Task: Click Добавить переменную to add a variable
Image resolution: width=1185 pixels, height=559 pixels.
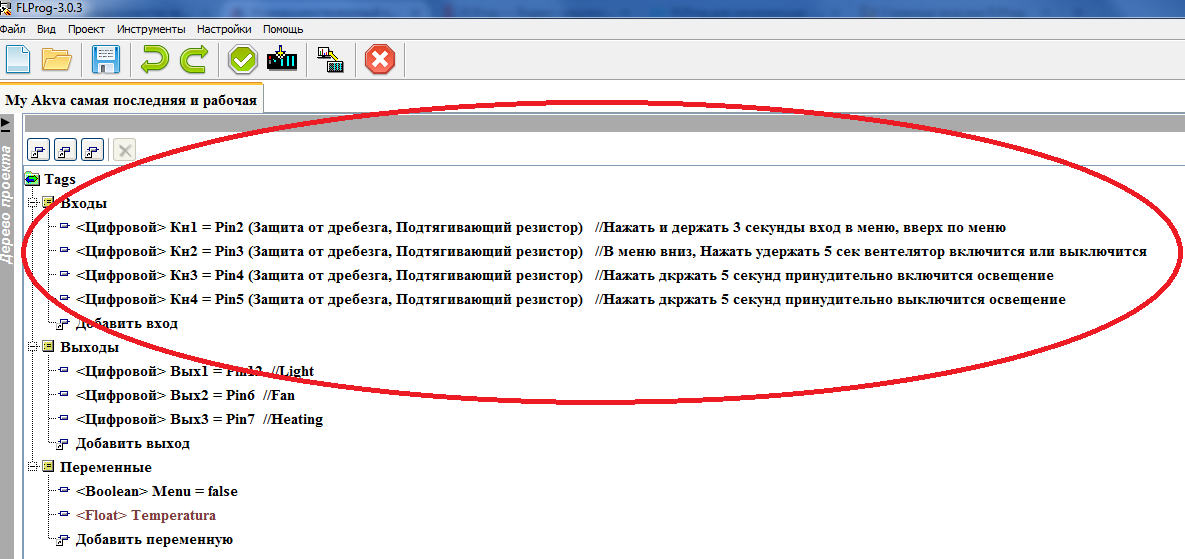Action: [154, 539]
